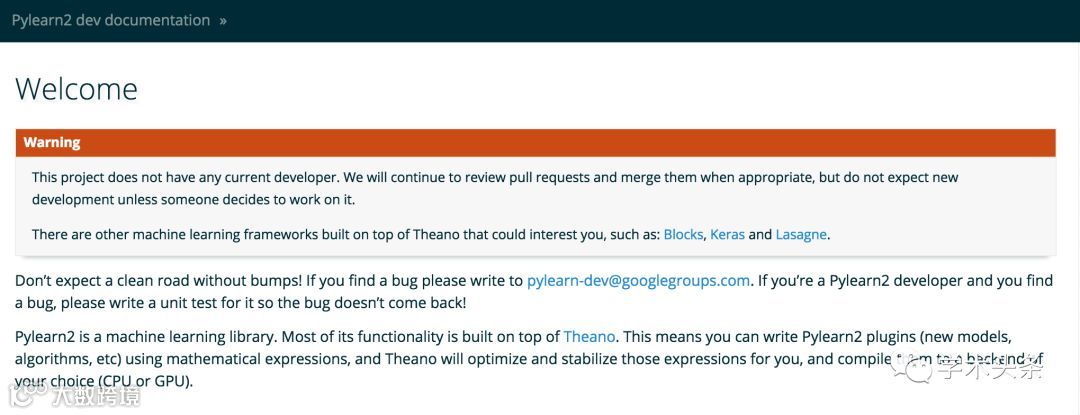Image resolution: width=1080 pixels, height=415 pixels.
Task: Click the Welcome page heading
Action: pos(76,89)
